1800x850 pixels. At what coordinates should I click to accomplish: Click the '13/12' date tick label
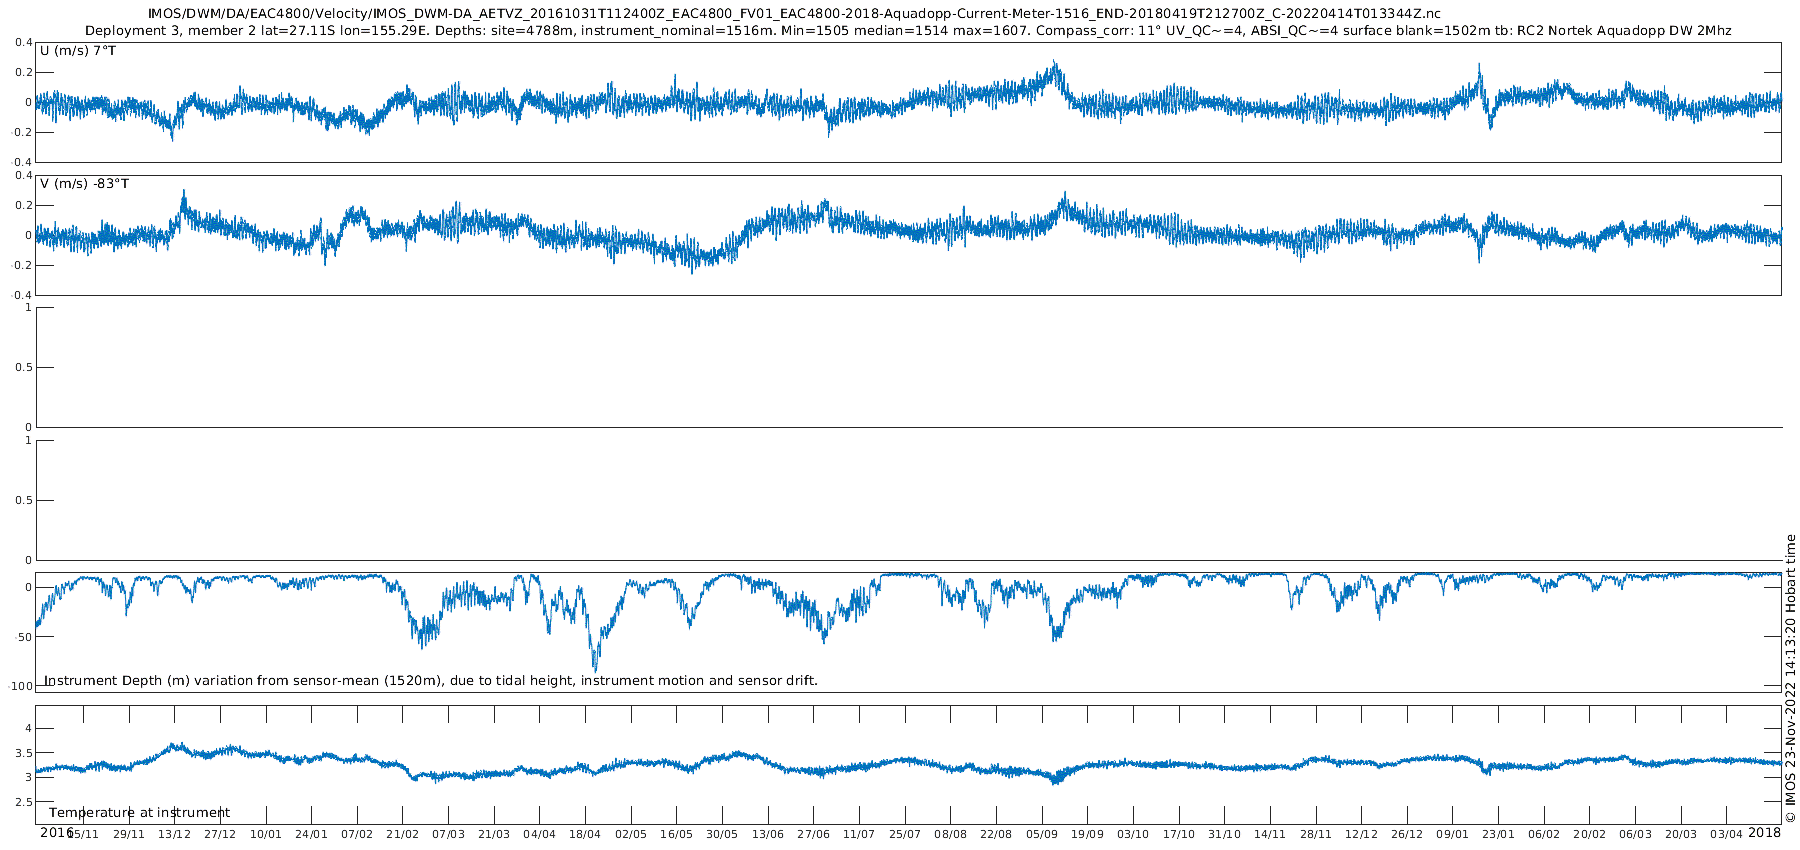coord(175,834)
